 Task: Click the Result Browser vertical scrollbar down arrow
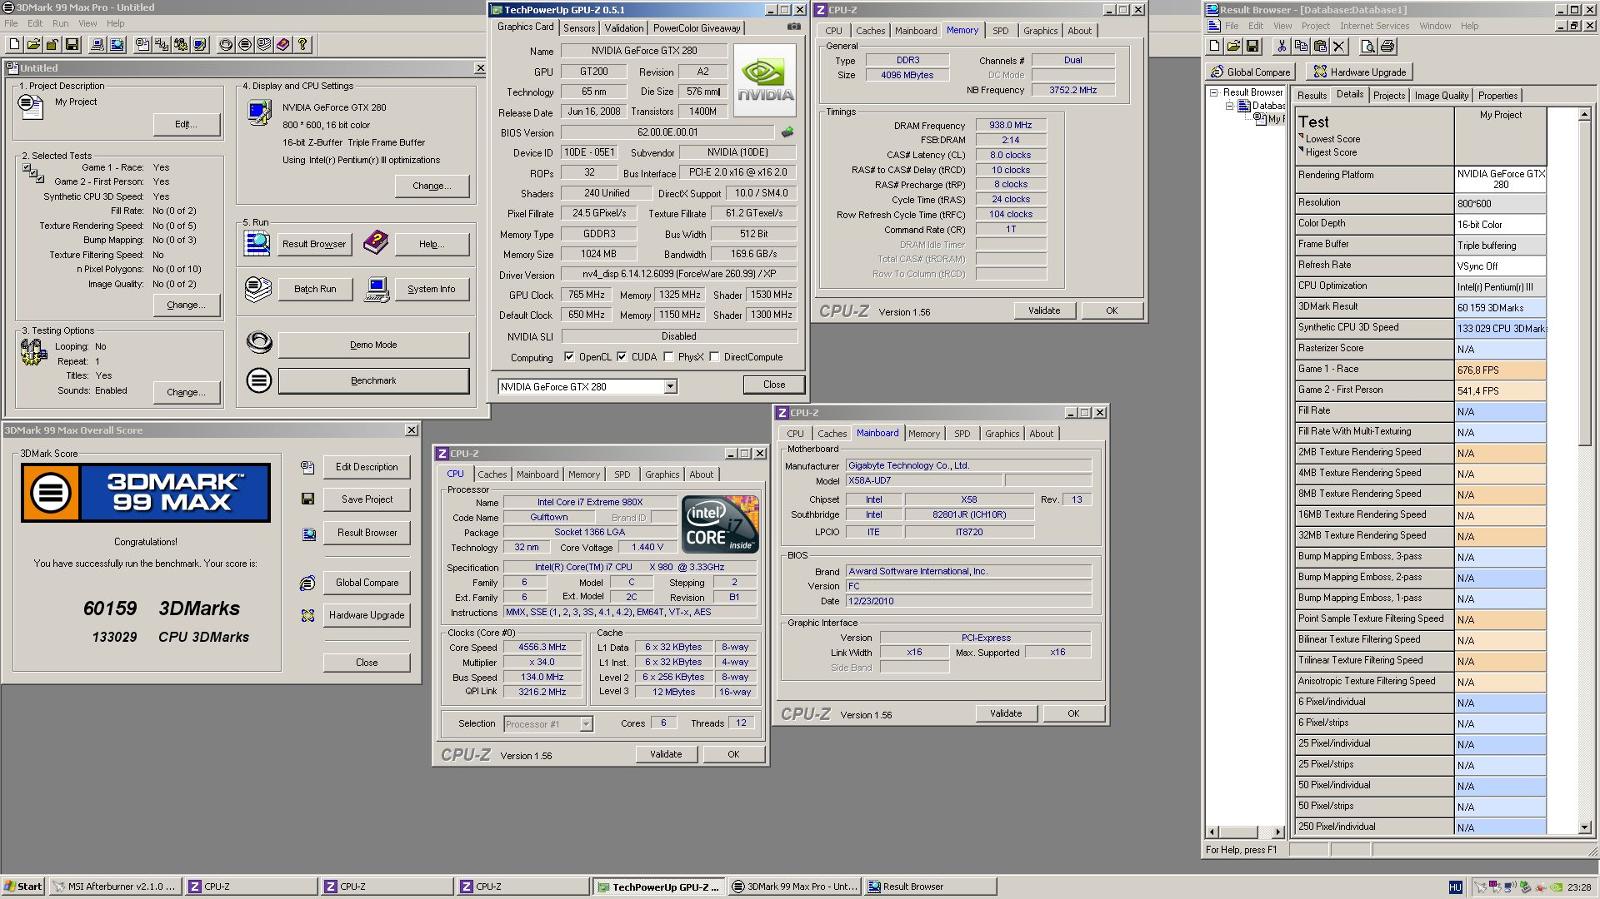[1584, 828]
